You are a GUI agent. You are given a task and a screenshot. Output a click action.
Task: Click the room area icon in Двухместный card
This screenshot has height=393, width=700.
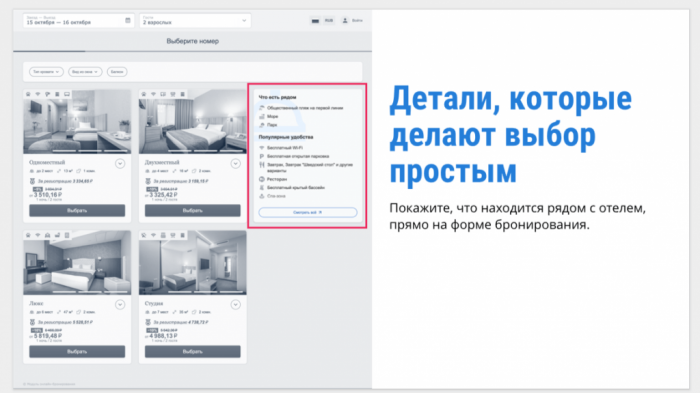[175, 171]
